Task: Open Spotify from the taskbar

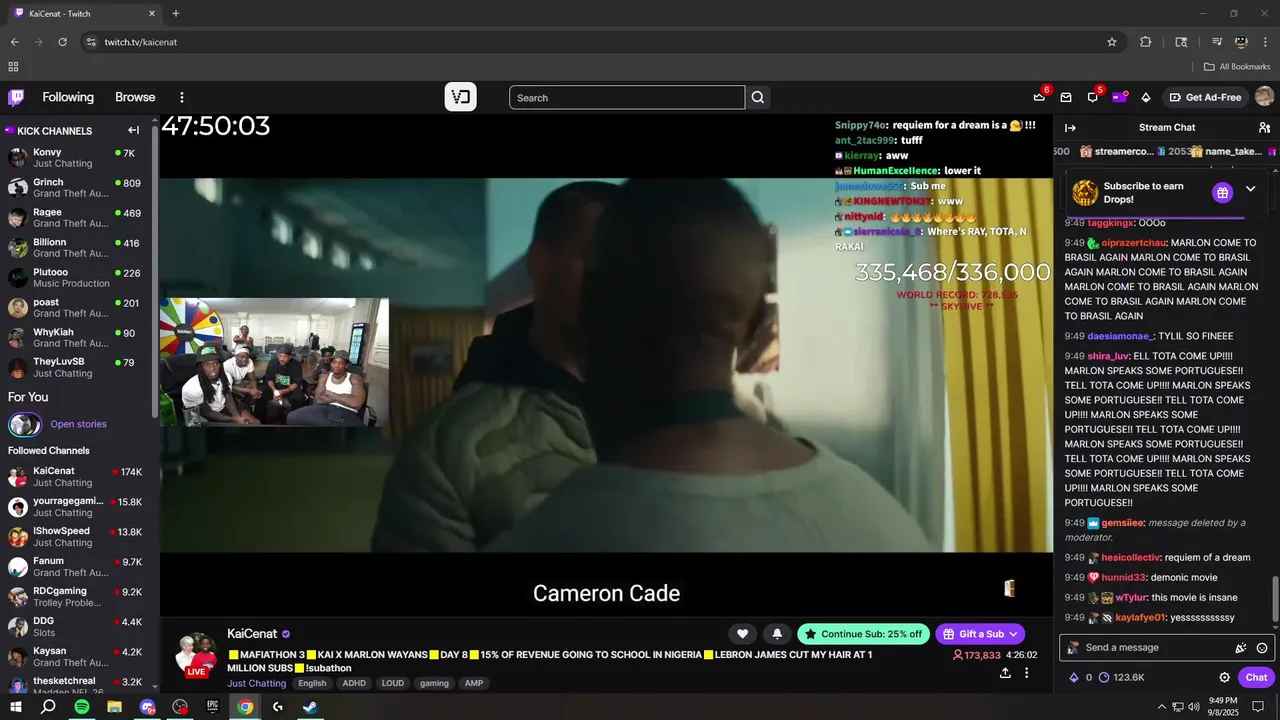Action: coord(82,707)
